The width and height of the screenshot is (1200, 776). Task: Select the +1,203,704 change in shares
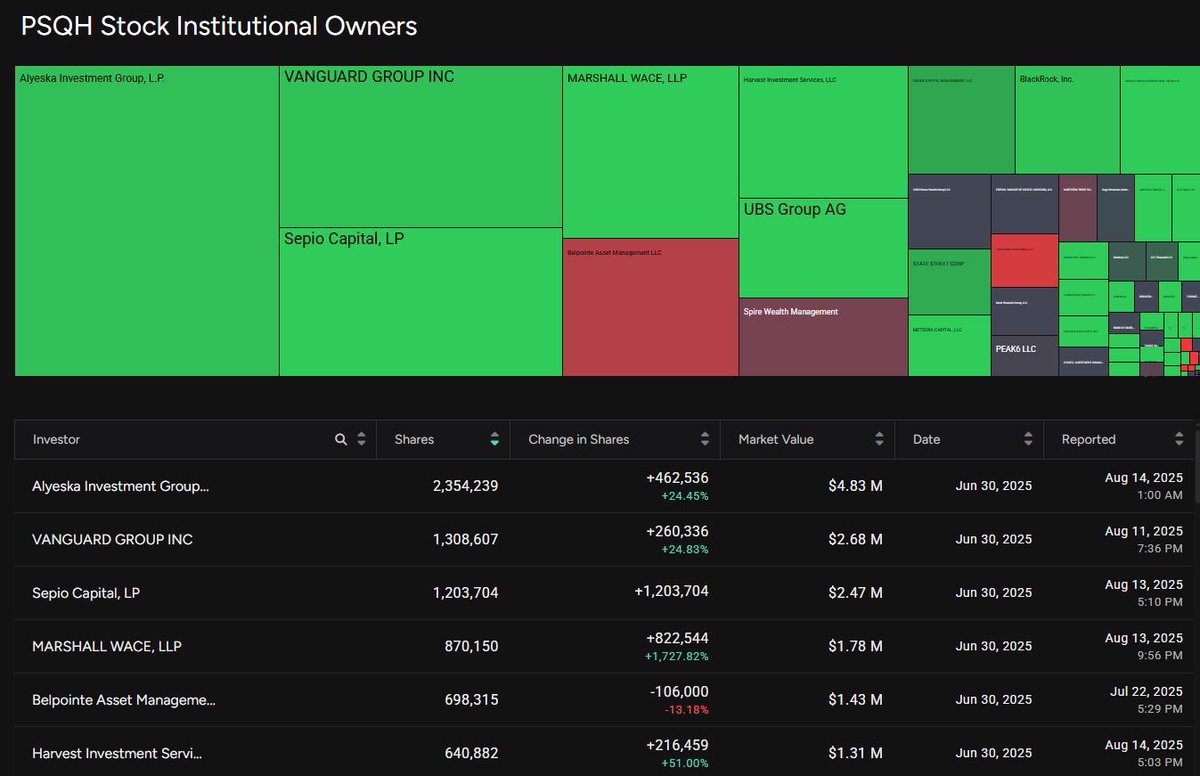point(671,591)
